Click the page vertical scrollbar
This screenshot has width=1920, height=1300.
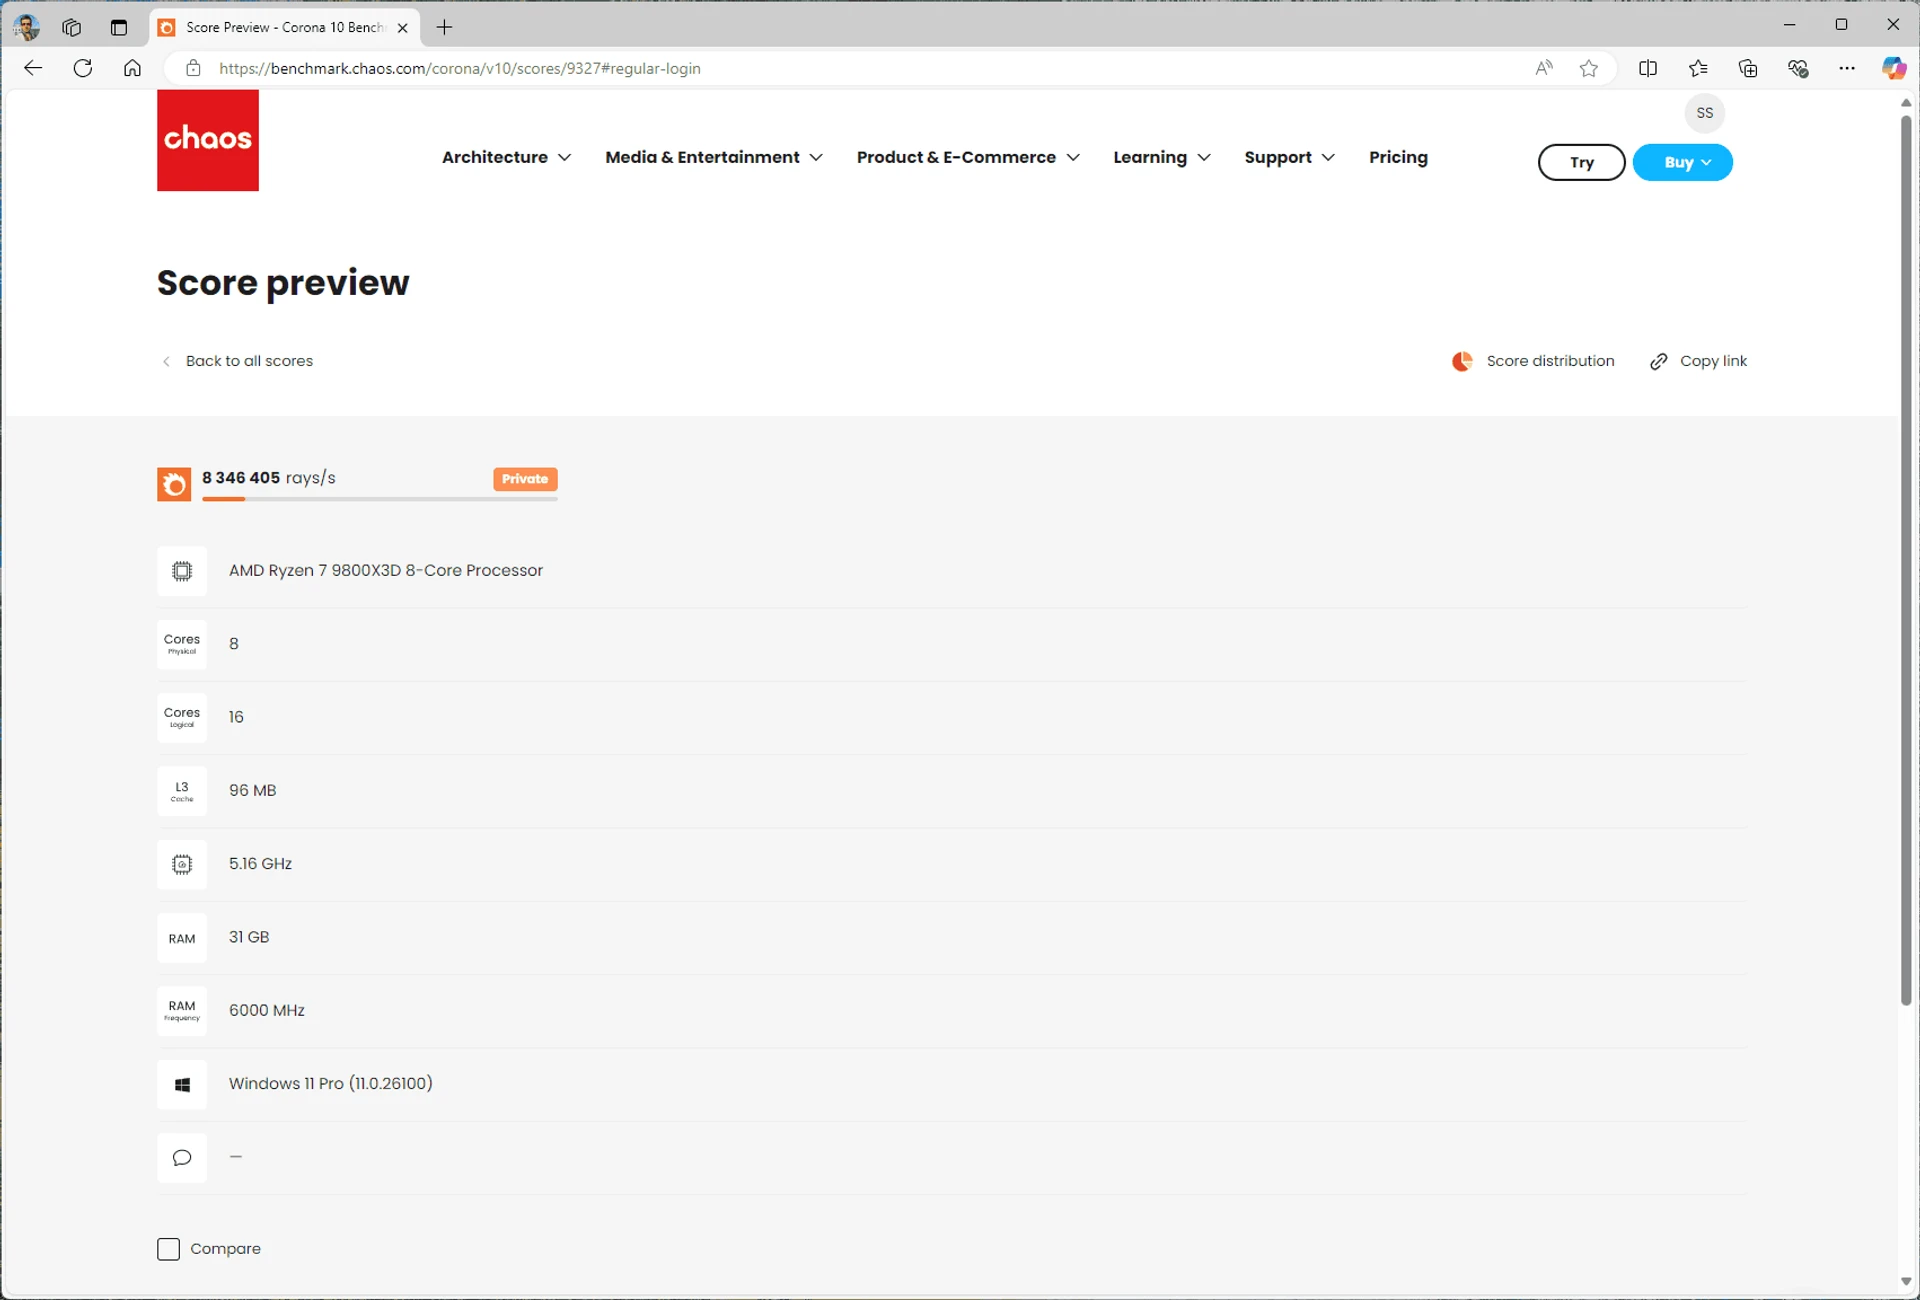click(1906, 560)
